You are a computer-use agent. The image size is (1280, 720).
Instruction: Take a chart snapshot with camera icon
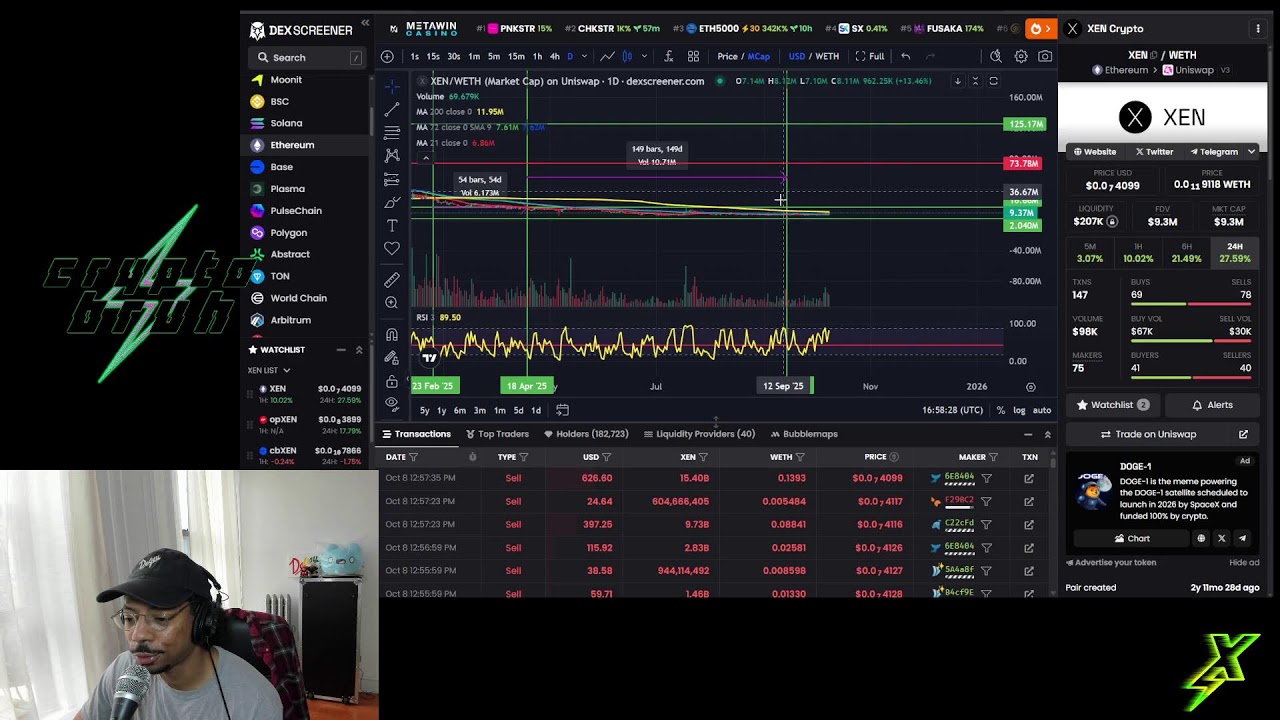click(1045, 56)
